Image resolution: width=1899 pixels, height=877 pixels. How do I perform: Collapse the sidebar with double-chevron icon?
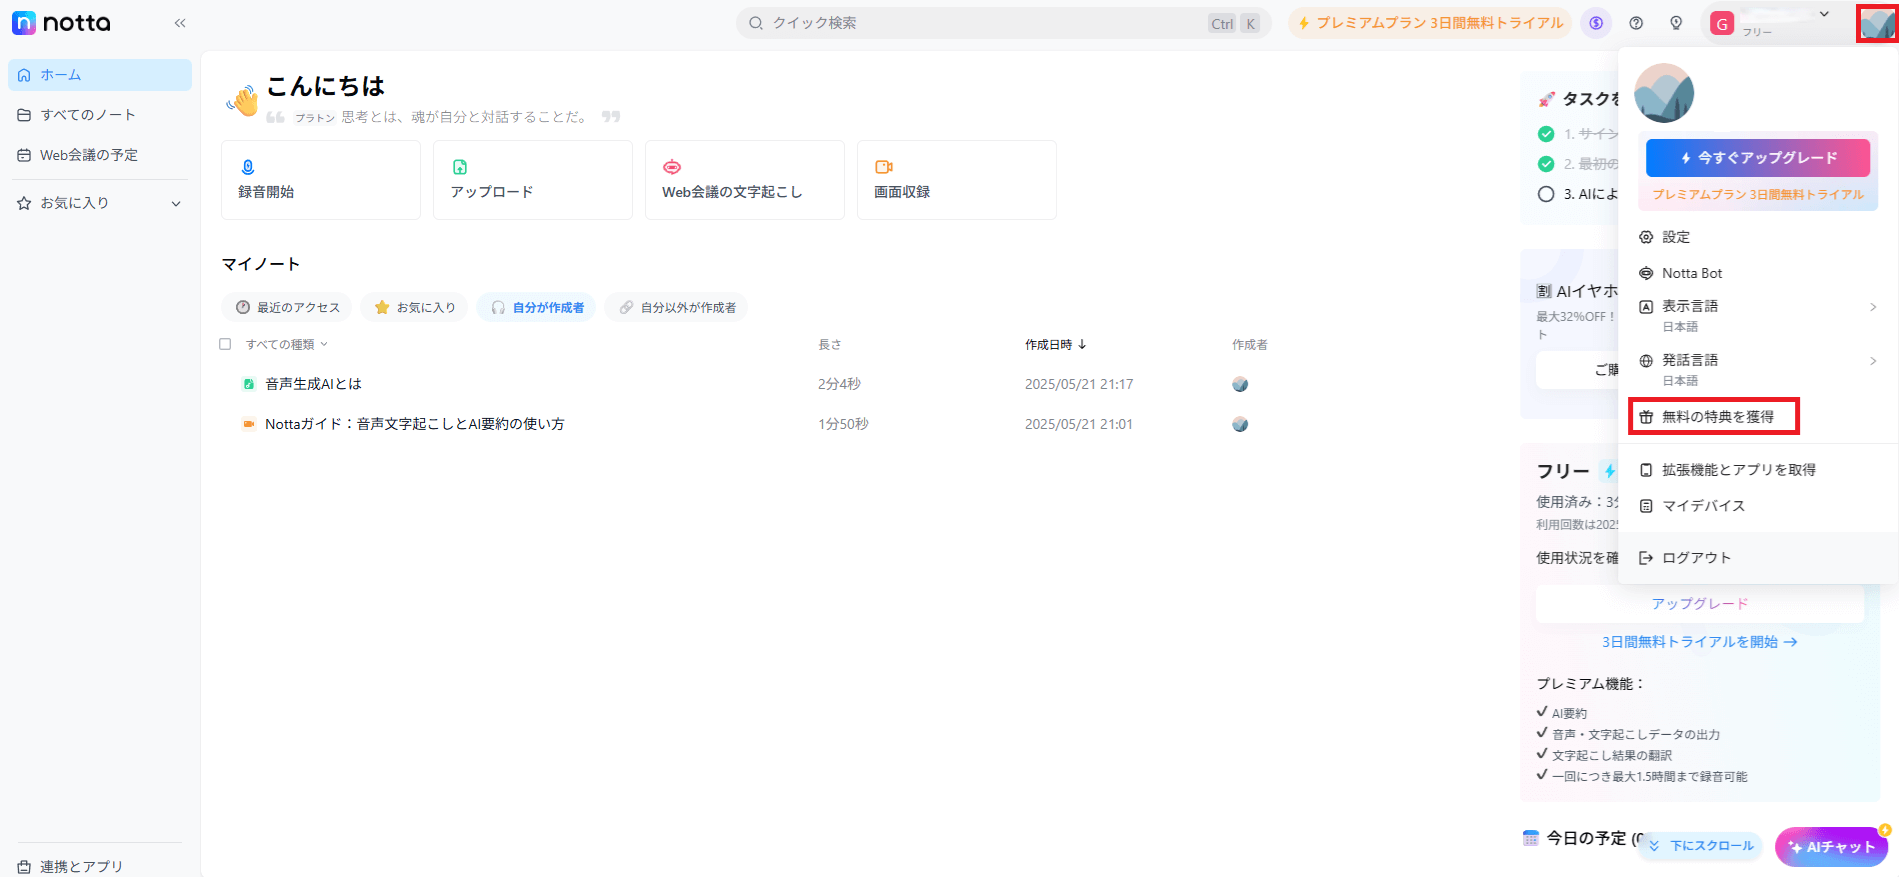click(x=180, y=23)
